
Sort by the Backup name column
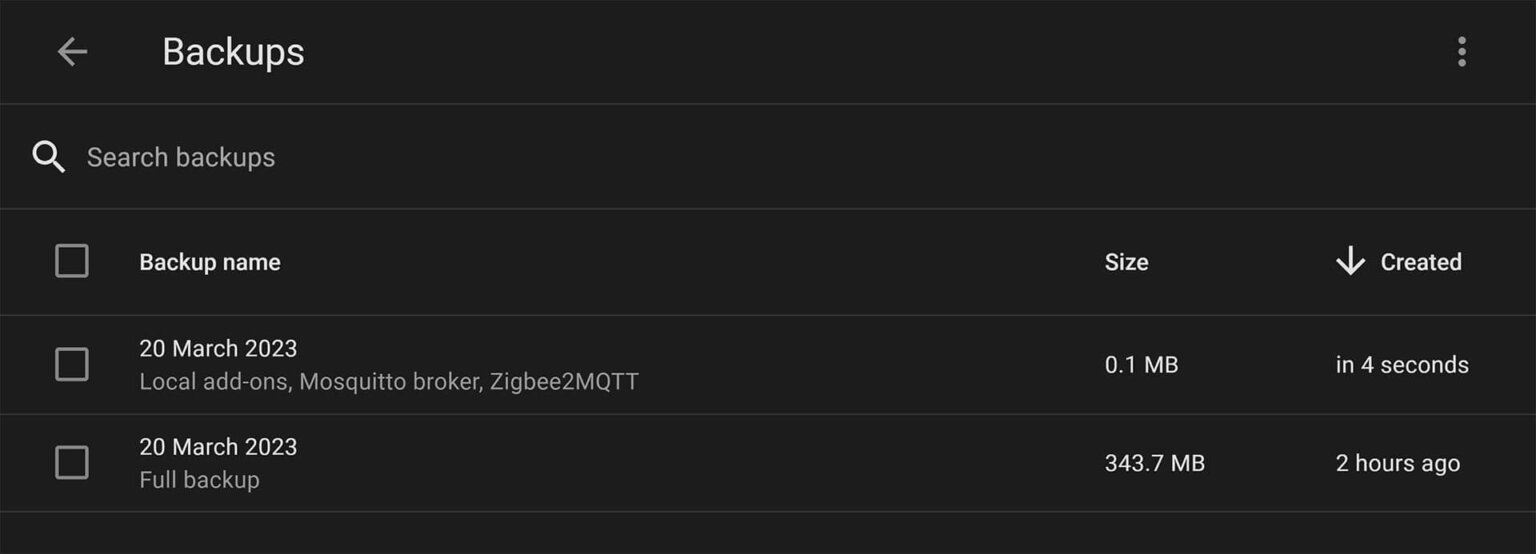tap(210, 262)
